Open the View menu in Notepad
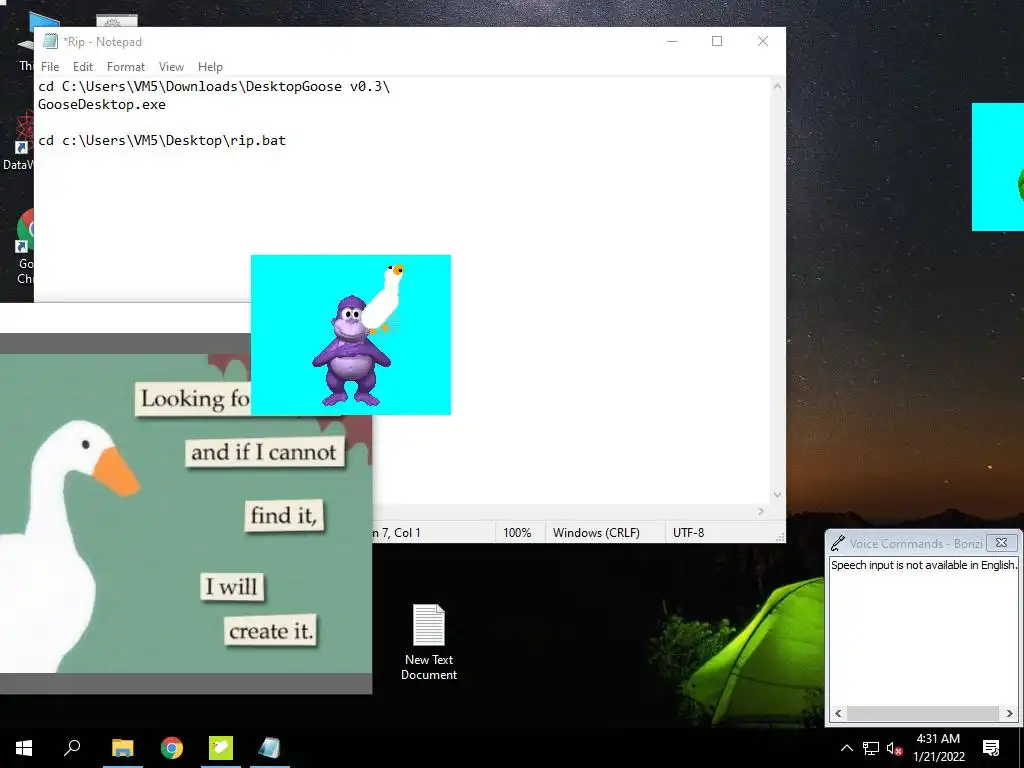 pos(171,67)
